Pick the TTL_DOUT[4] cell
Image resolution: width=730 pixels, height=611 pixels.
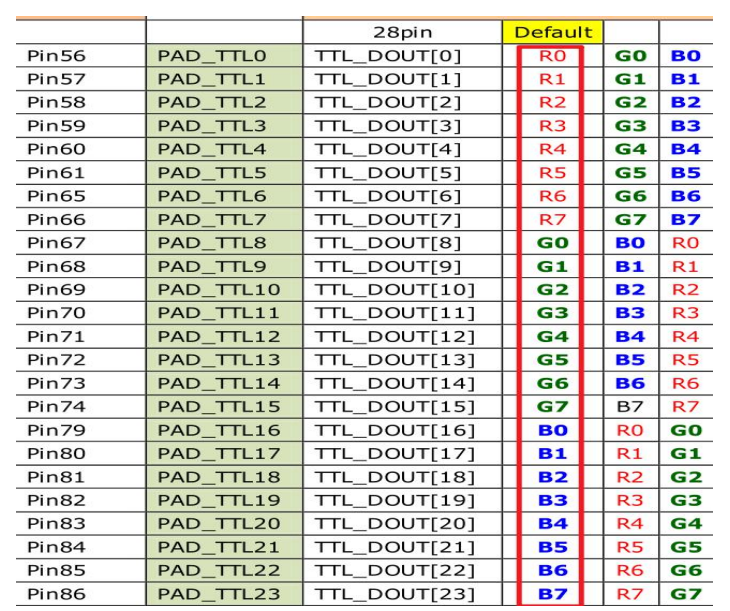(402, 149)
